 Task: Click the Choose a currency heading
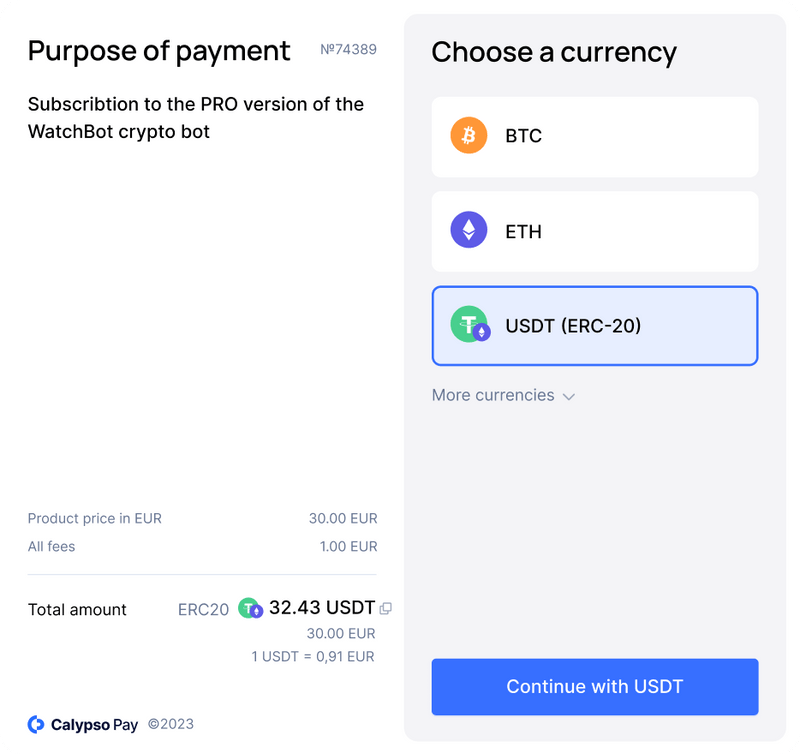pyautogui.click(x=554, y=52)
